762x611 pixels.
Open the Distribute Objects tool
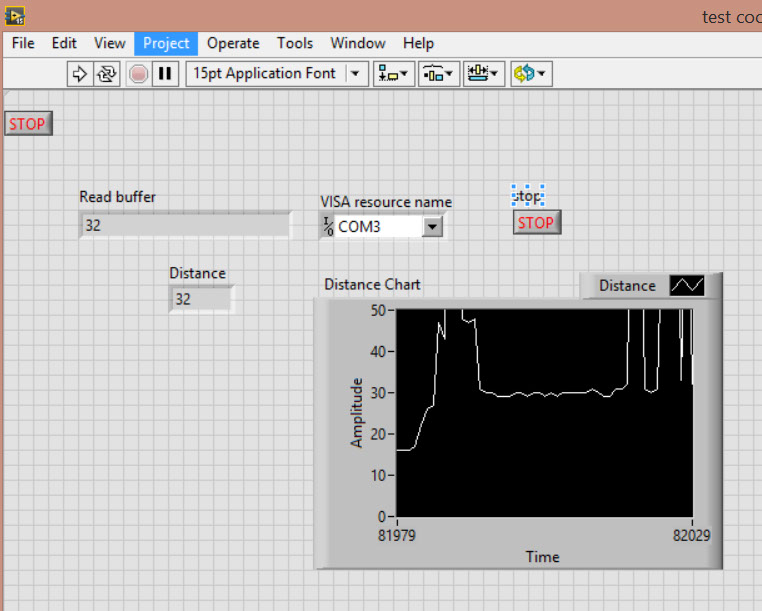438,73
